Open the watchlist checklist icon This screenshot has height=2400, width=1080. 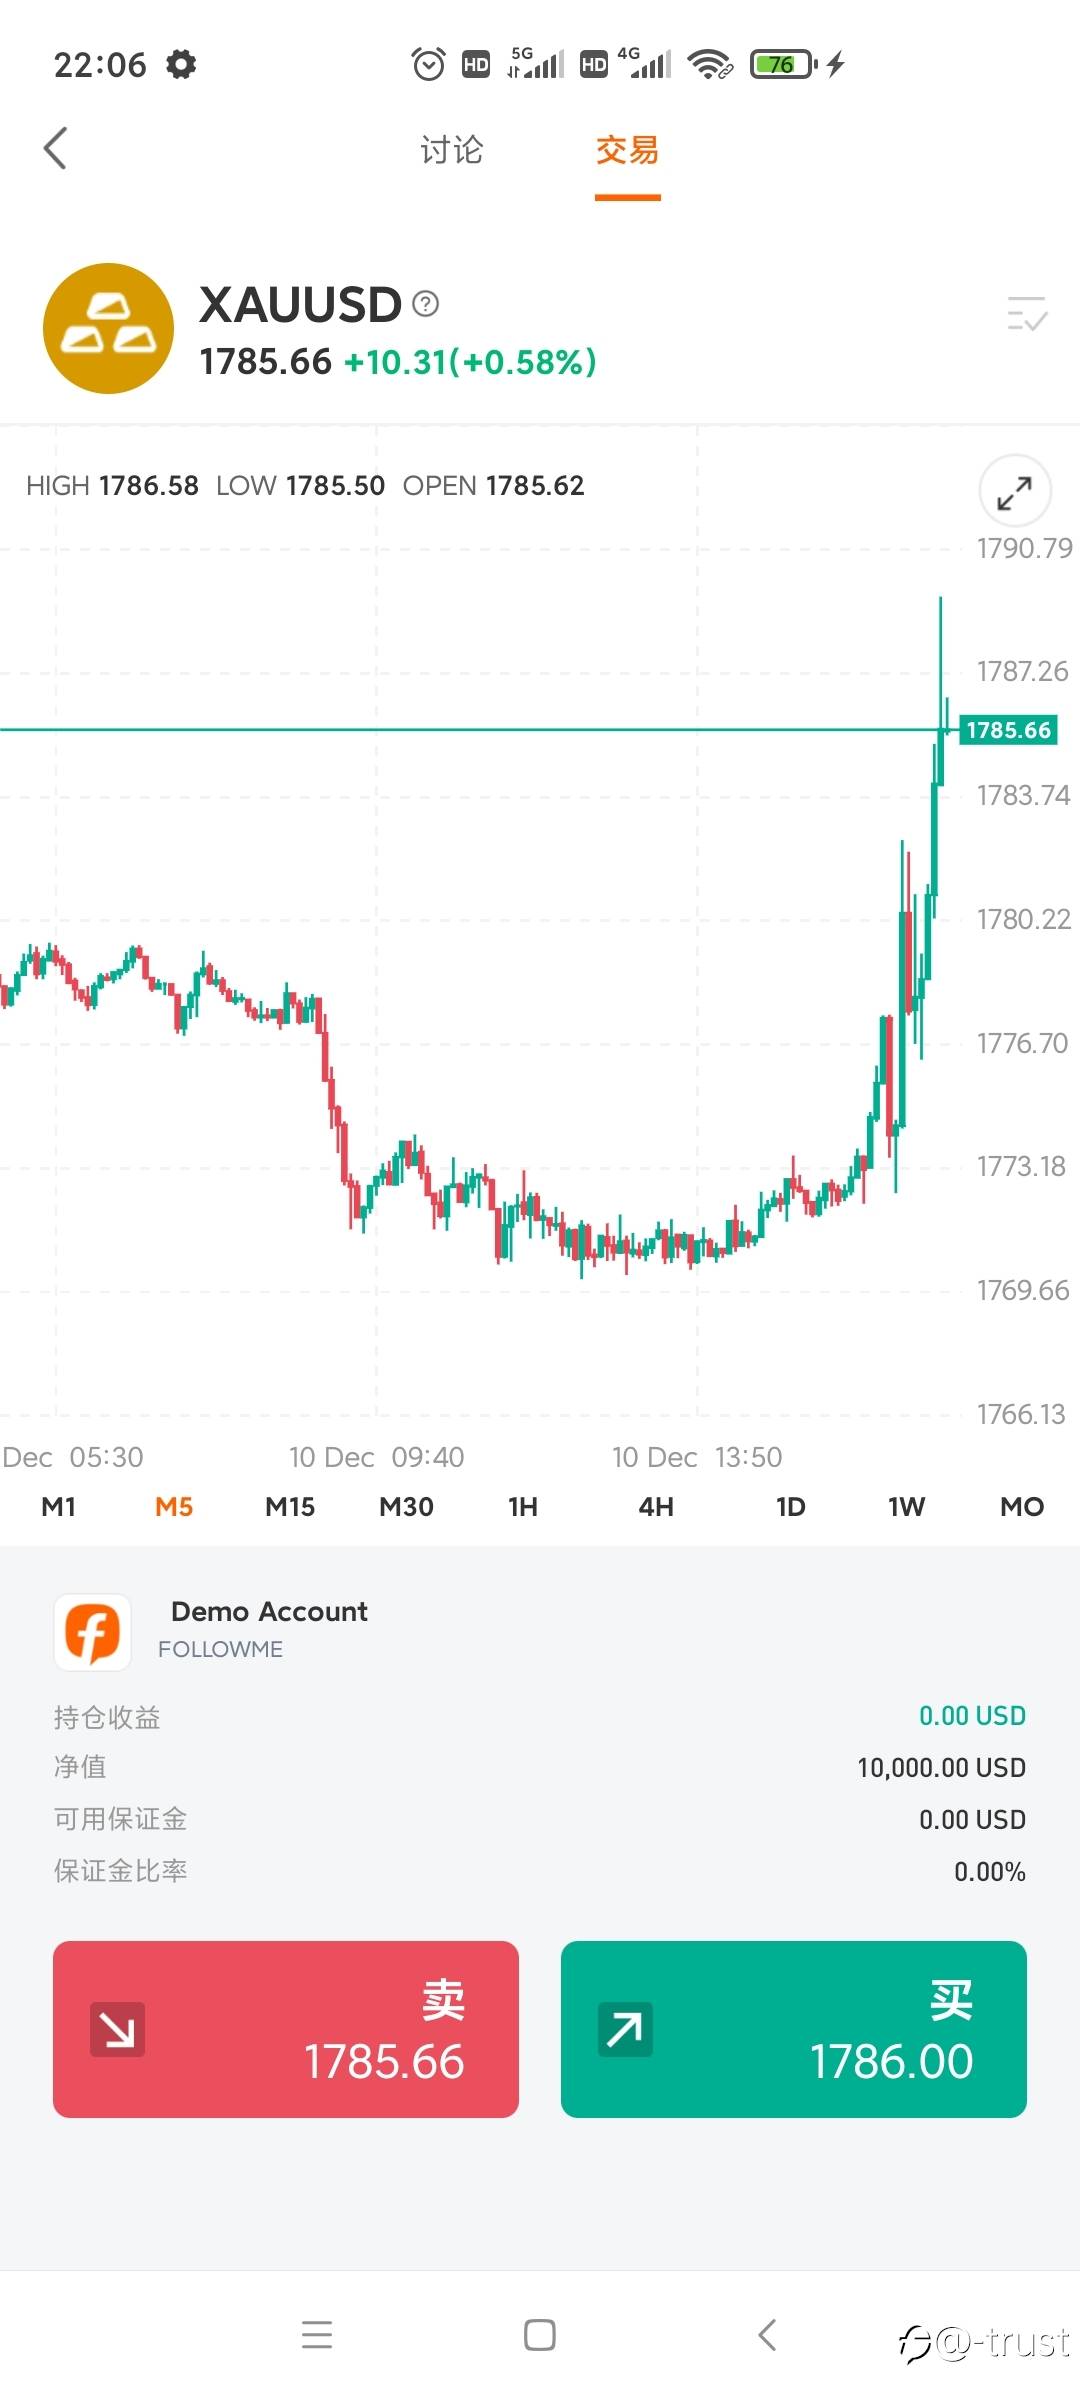tap(1026, 315)
